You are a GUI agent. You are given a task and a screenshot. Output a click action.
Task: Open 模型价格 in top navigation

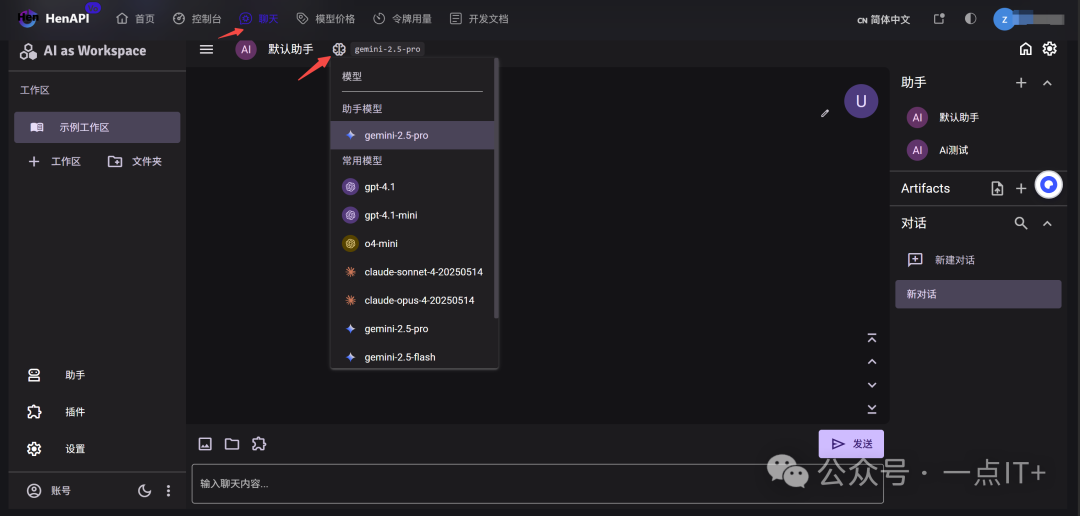click(x=326, y=19)
